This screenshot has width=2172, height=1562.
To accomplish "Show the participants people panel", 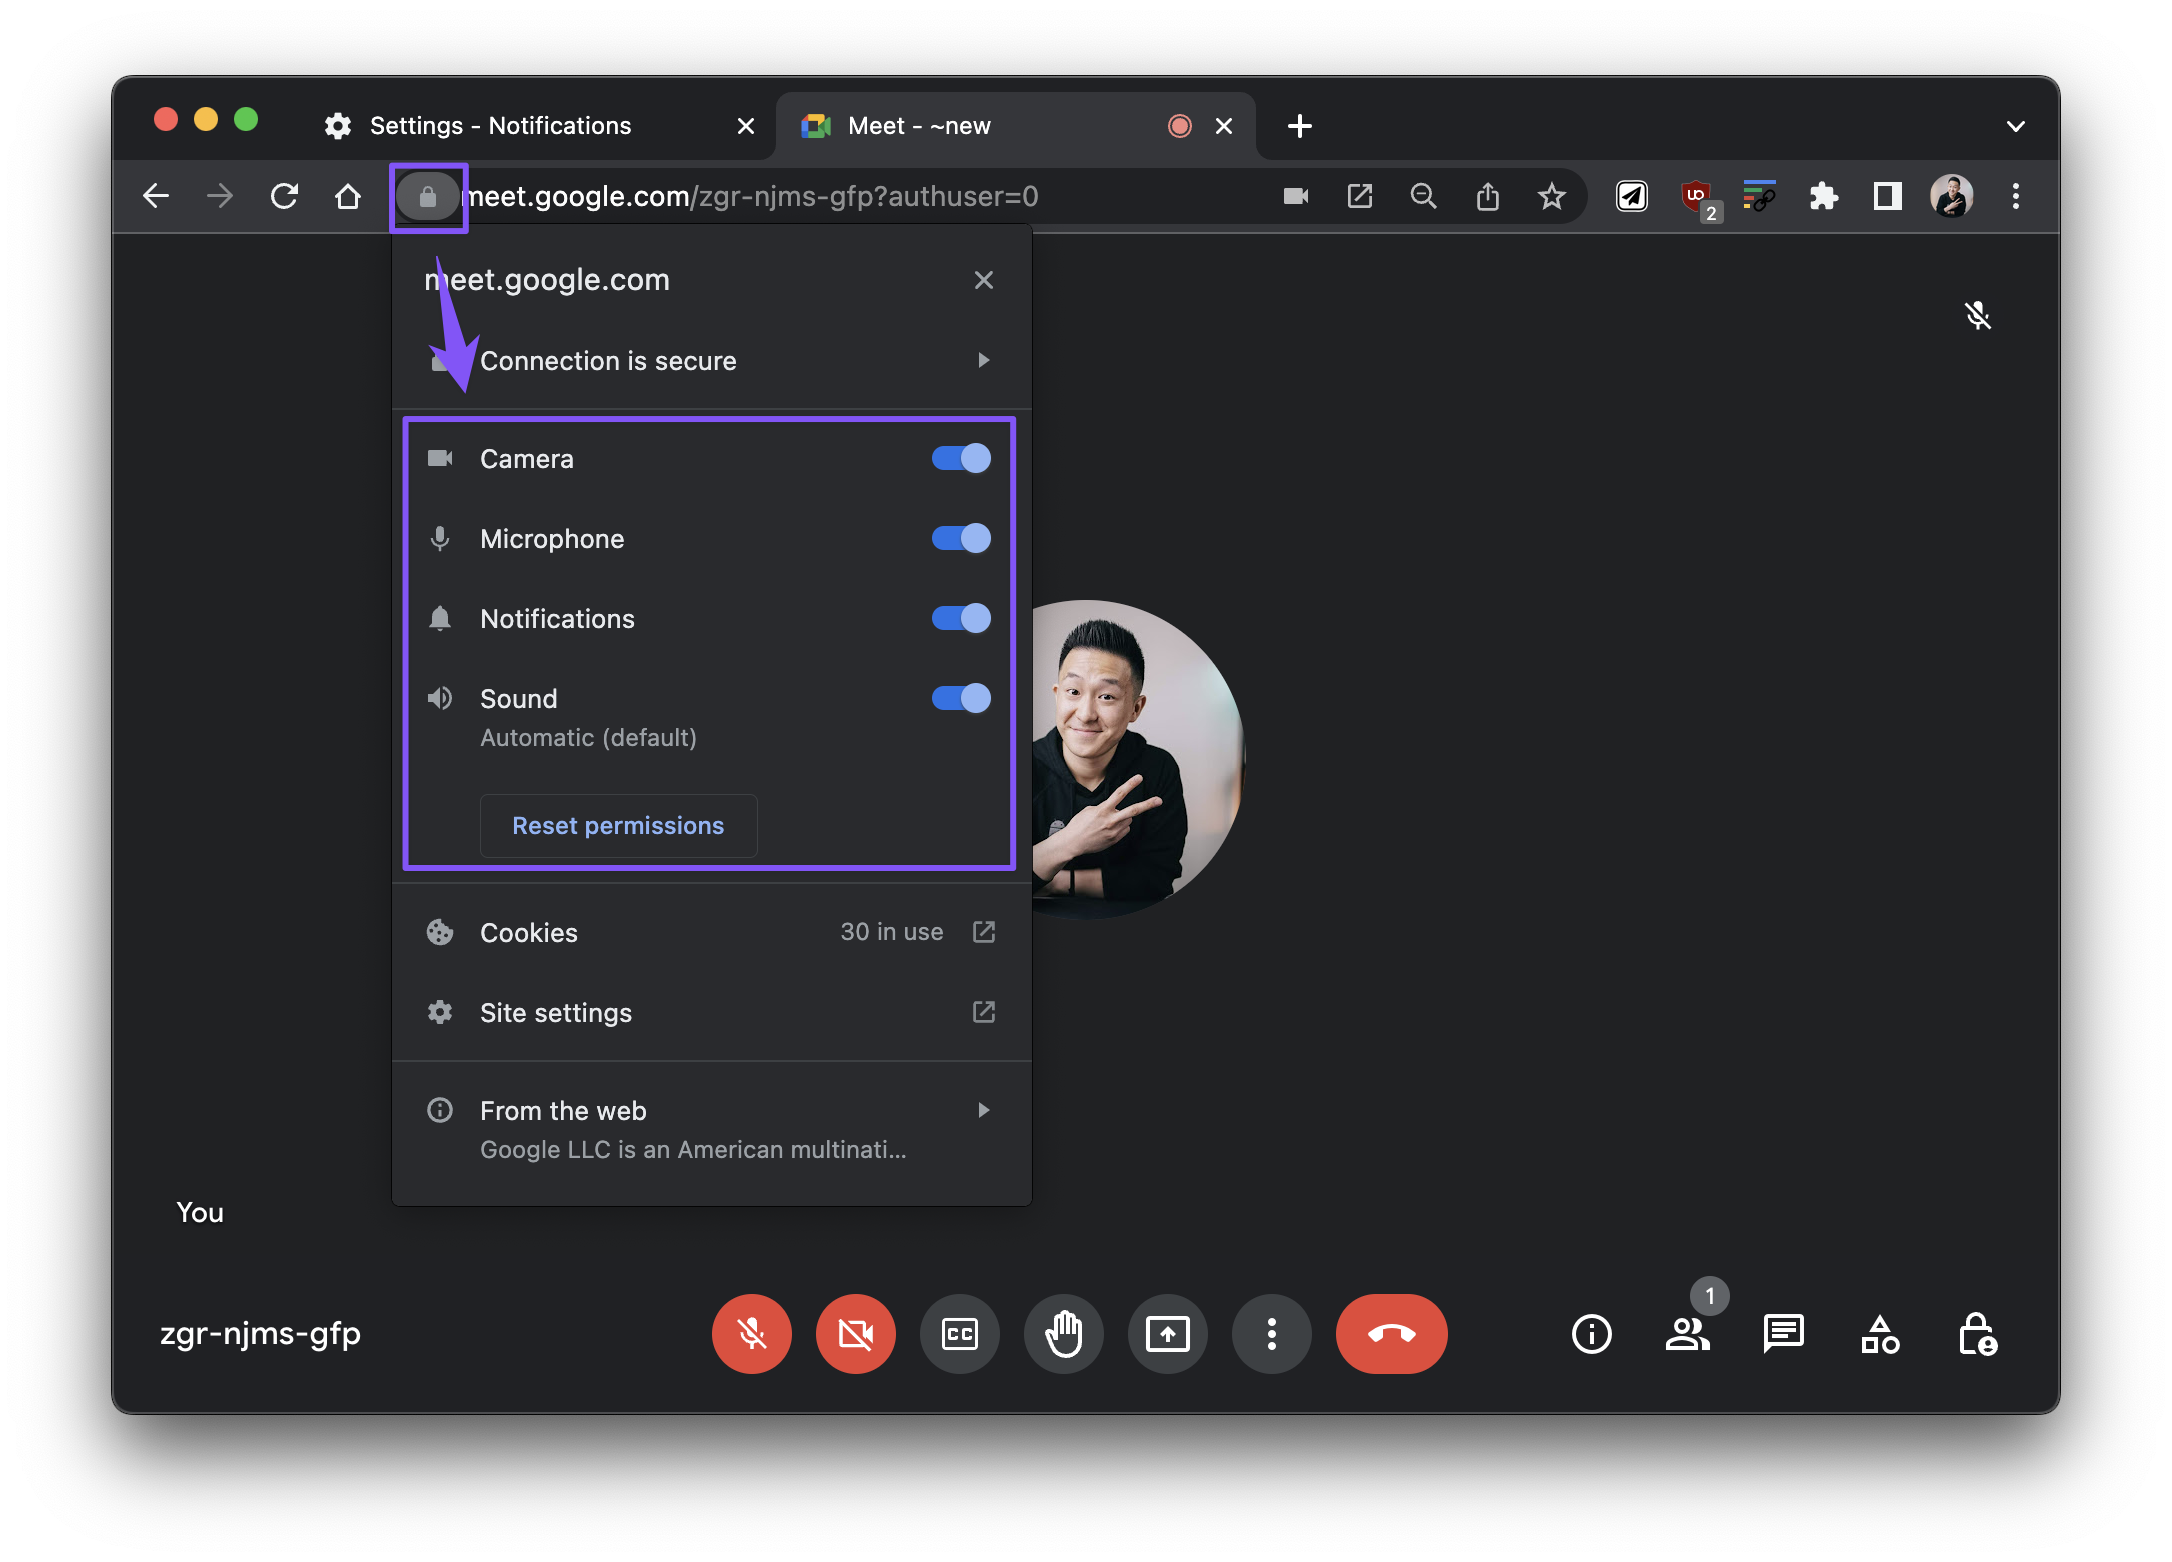I will [x=1687, y=1334].
